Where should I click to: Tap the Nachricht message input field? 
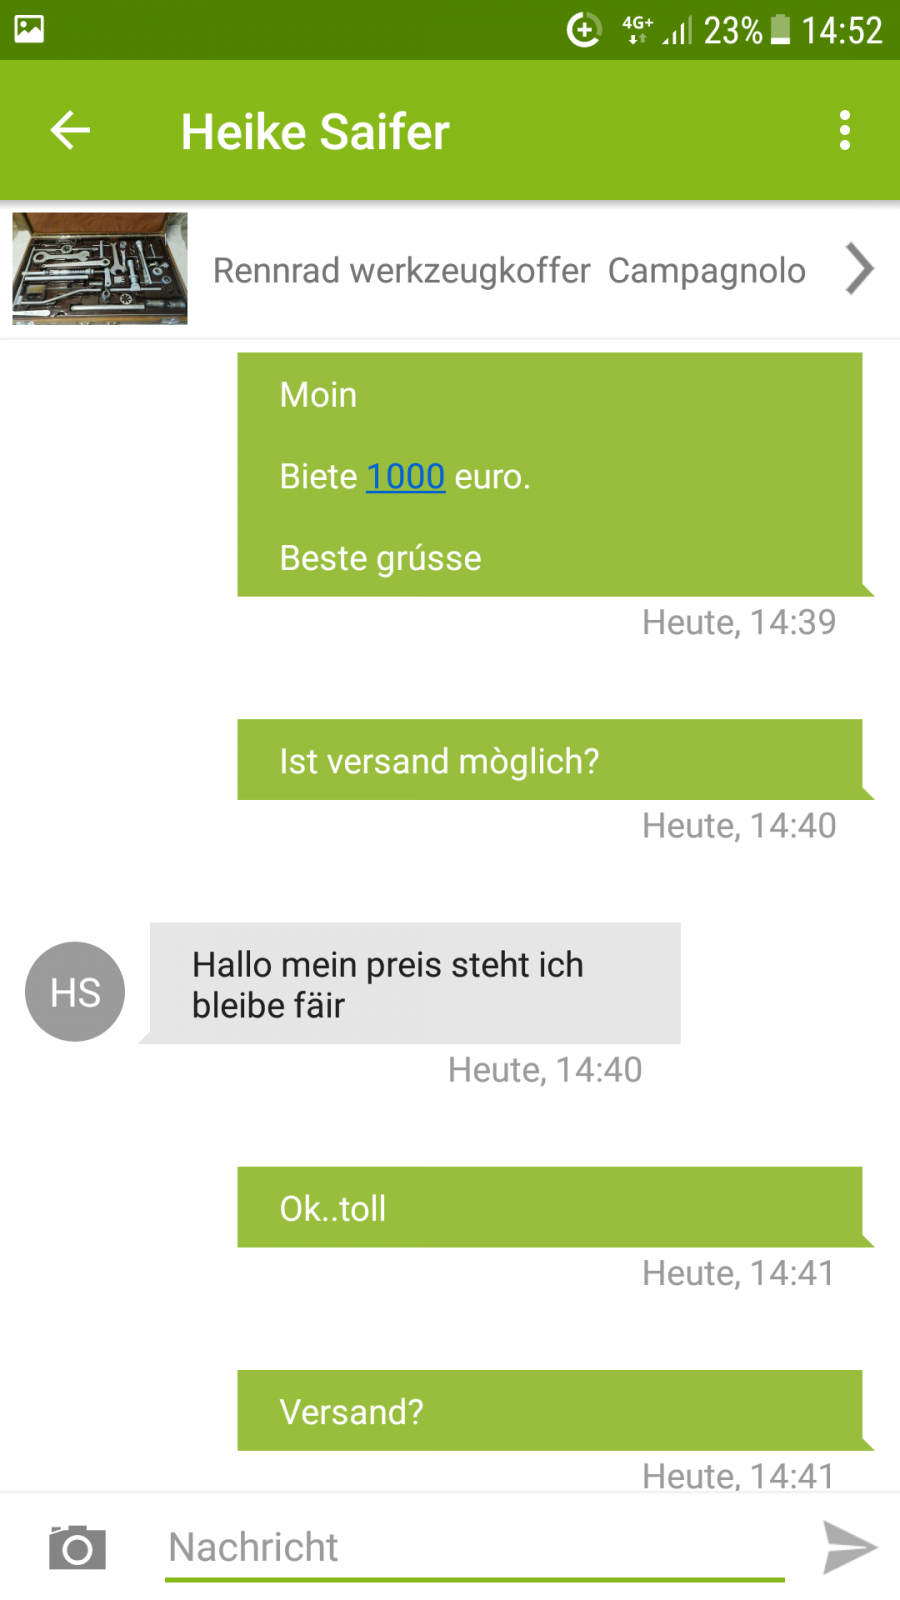[475, 1548]
